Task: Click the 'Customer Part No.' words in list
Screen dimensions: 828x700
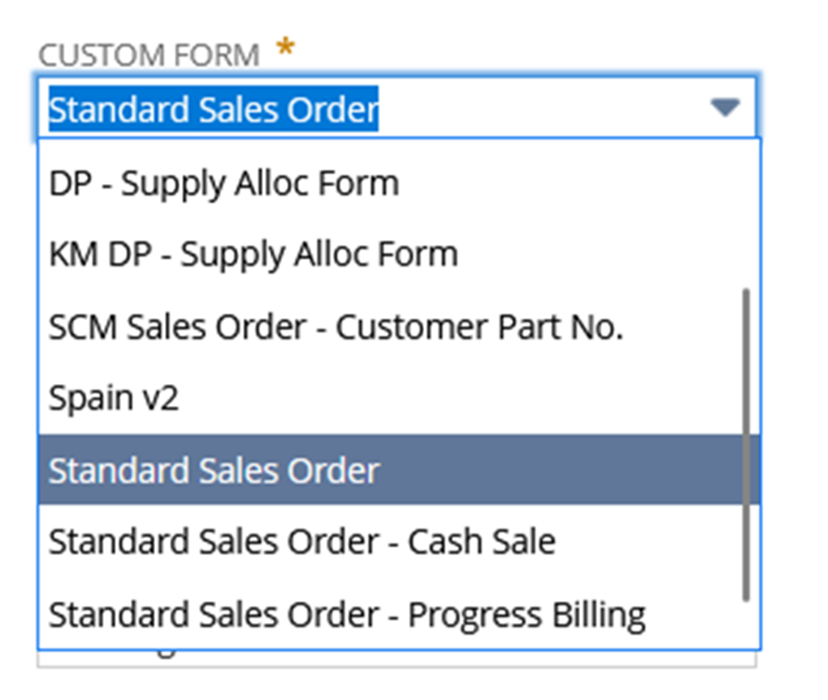Action: (x=479, y=327)
